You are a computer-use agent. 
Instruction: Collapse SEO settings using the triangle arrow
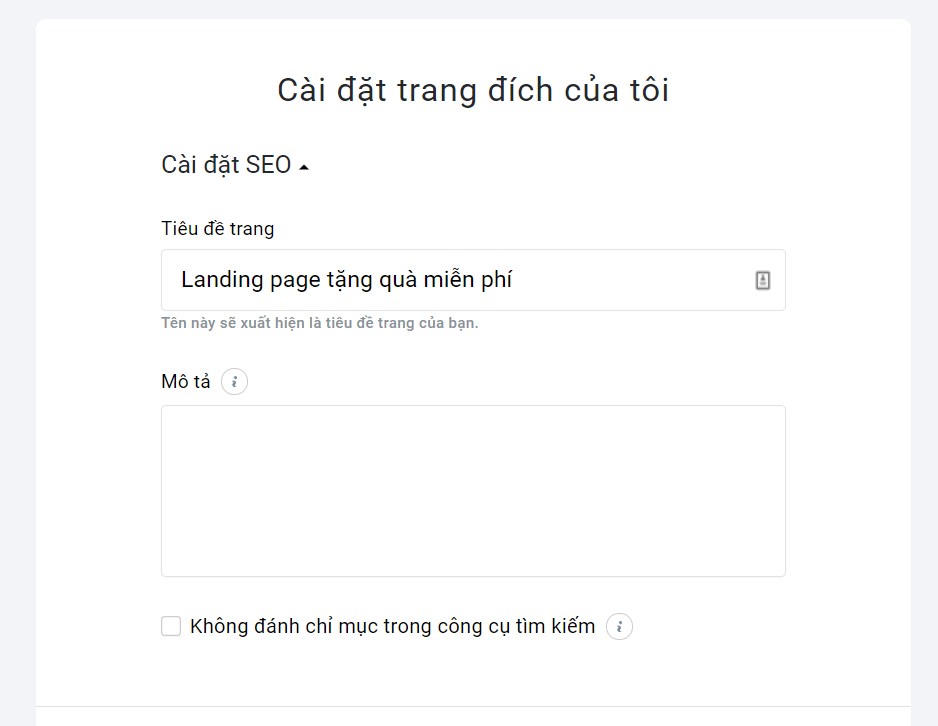click(x=304, y=167)
